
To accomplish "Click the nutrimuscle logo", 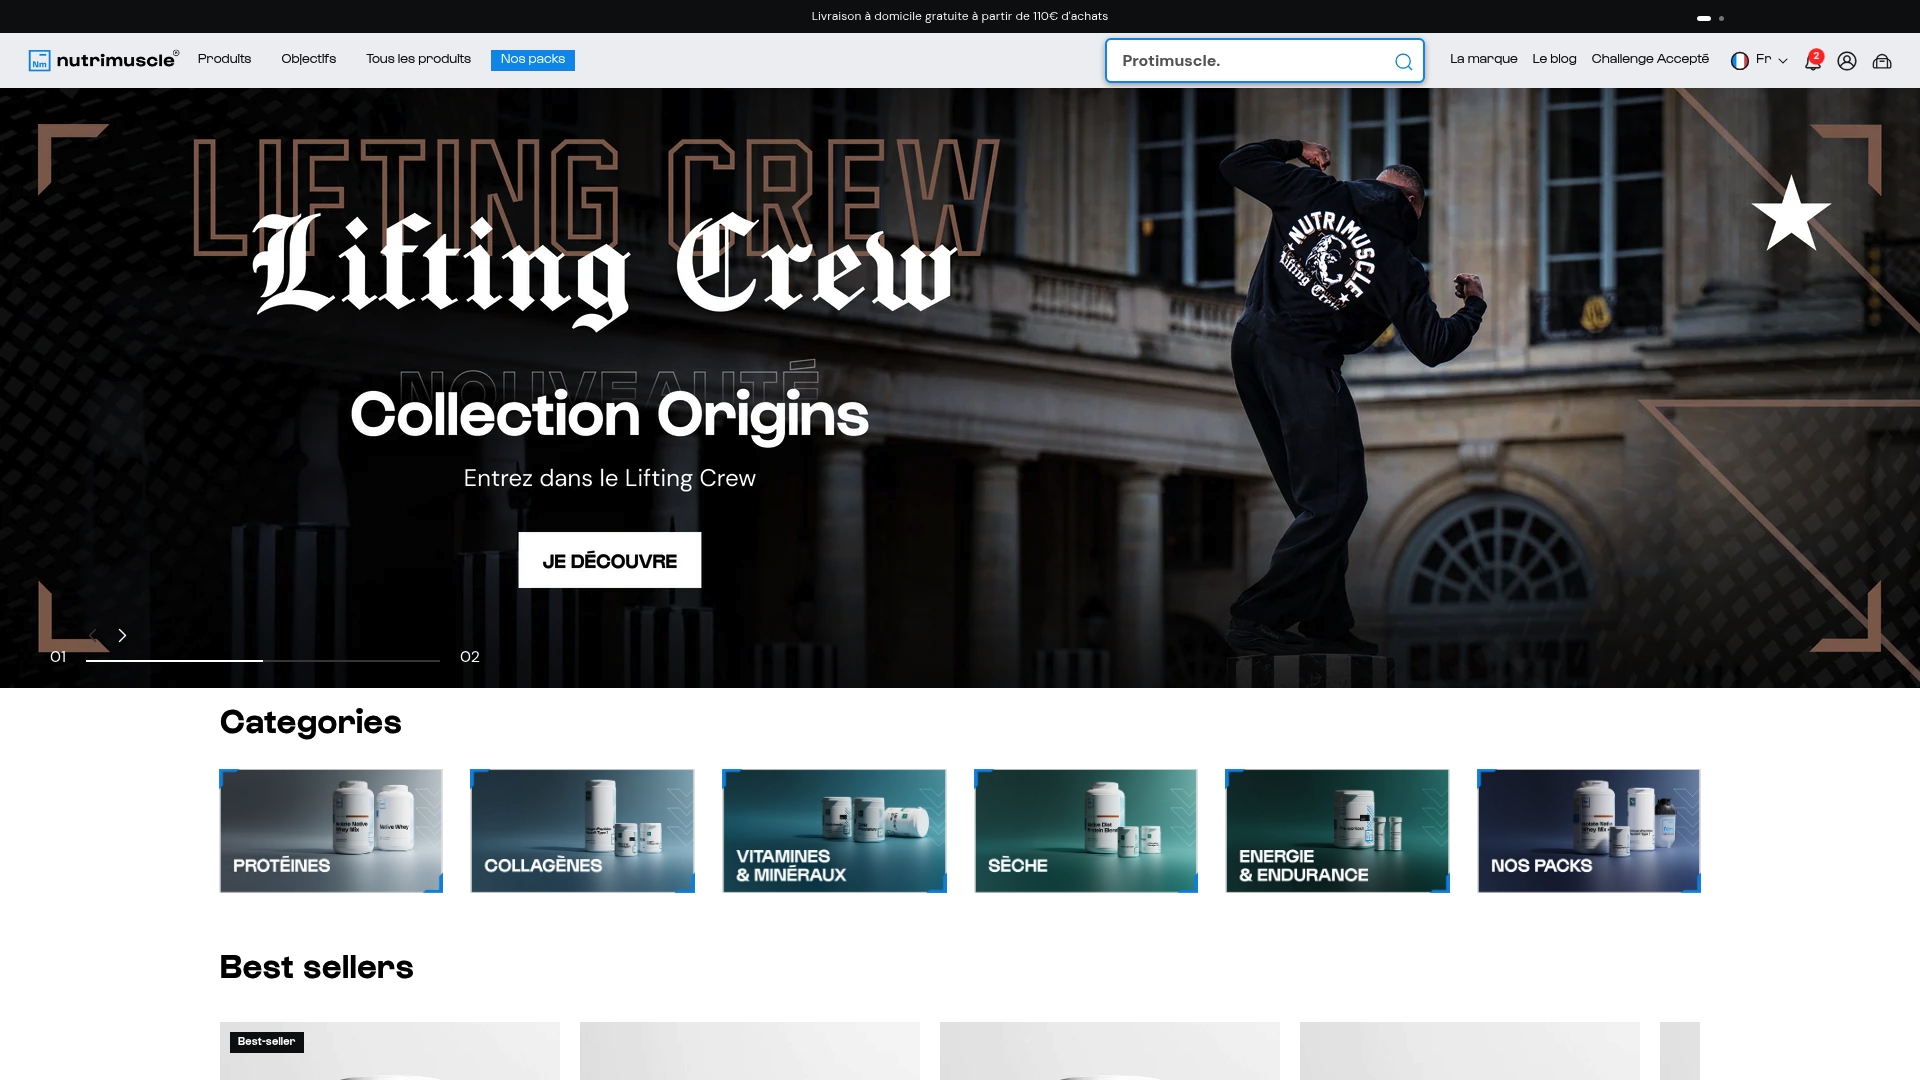I will click(x=102, y=59).
